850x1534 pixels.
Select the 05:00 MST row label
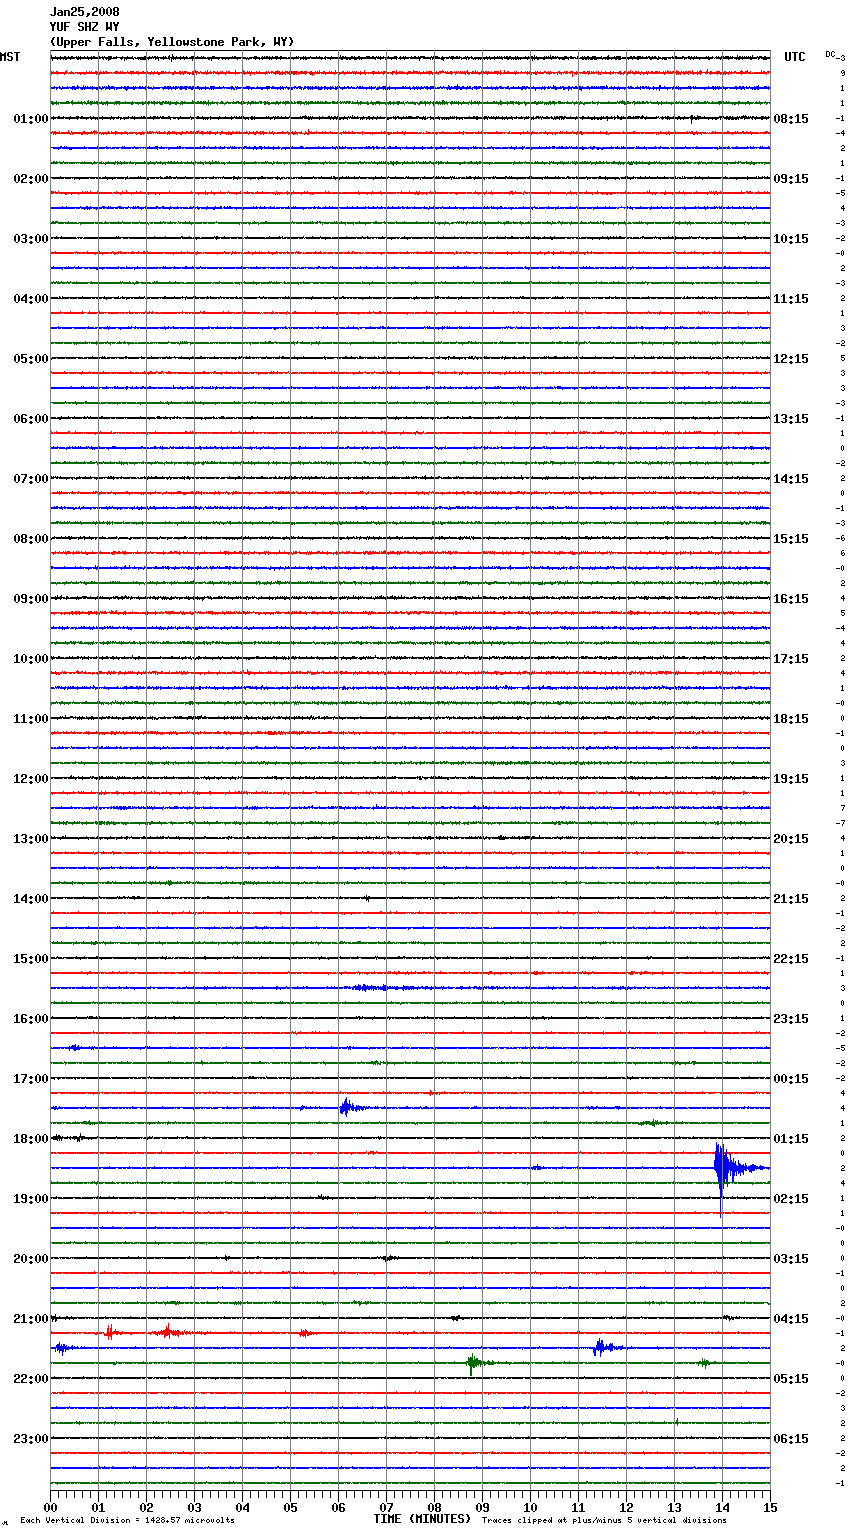pyautogui.click(x=31, y=359)
